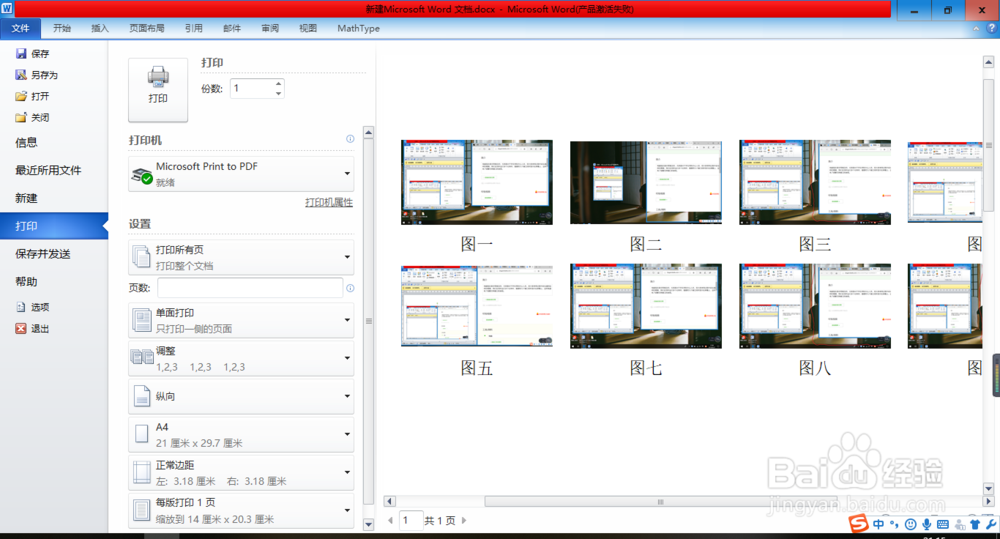Image resolution: width=1000 pixels, height=539 pixels.
Task: Click the Word application icon in title bar
Action: (7, 8)
